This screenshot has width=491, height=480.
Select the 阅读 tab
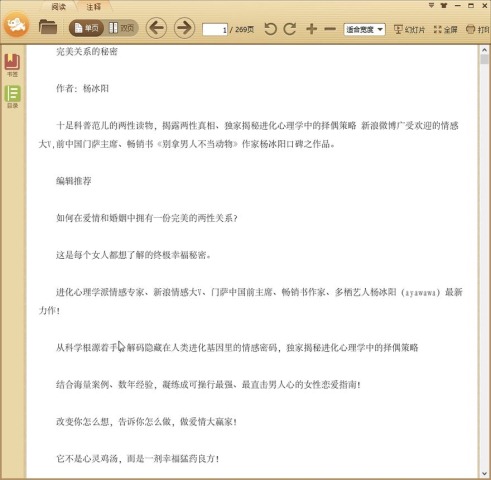pyautogui.click(x=59, y=6)
